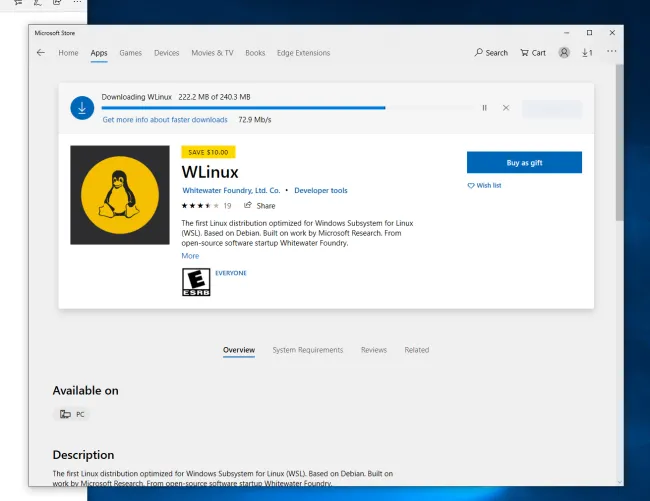The height and width of the screenshot is (501, 650).
Task: Cancel the WLinux download
Action: pyautogui.click(x=506, y=108)
